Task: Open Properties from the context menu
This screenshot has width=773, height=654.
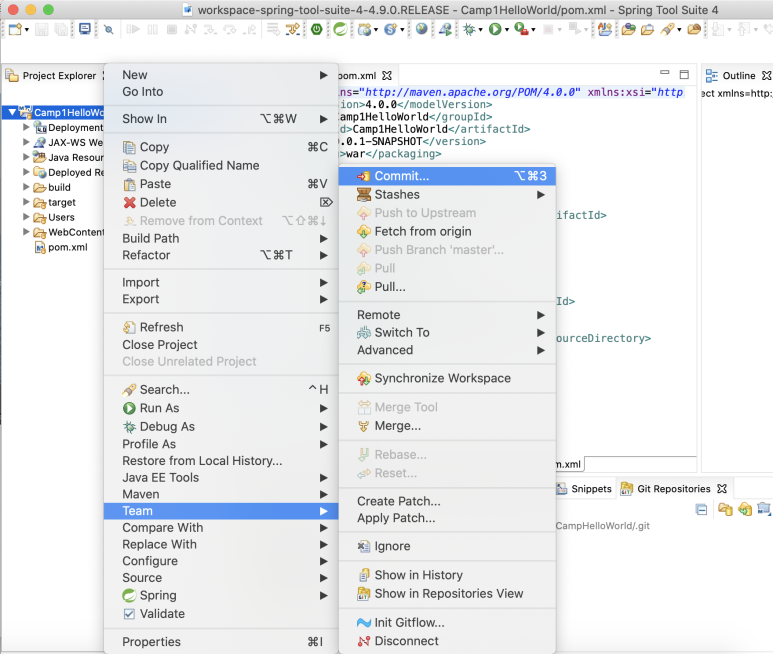Action: [221, 642]
